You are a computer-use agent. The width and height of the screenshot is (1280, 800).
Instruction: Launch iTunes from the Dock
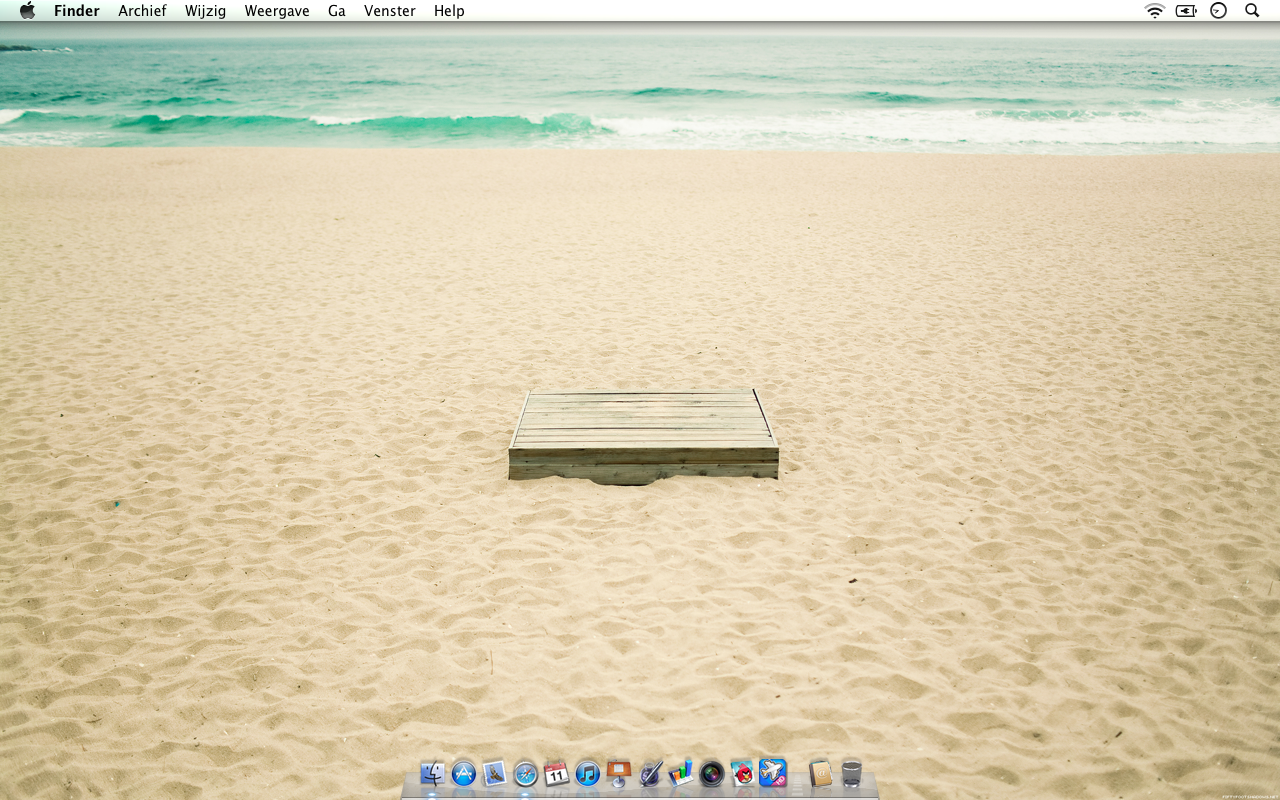click(587, 774)
